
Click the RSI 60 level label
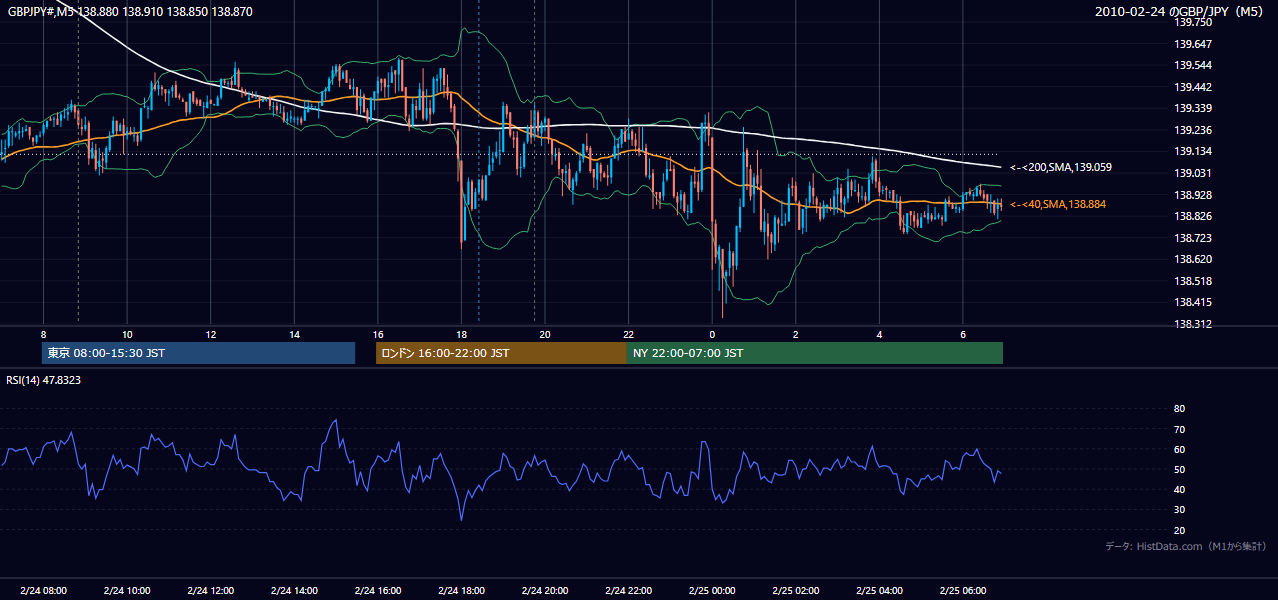tap(1180, 449)
